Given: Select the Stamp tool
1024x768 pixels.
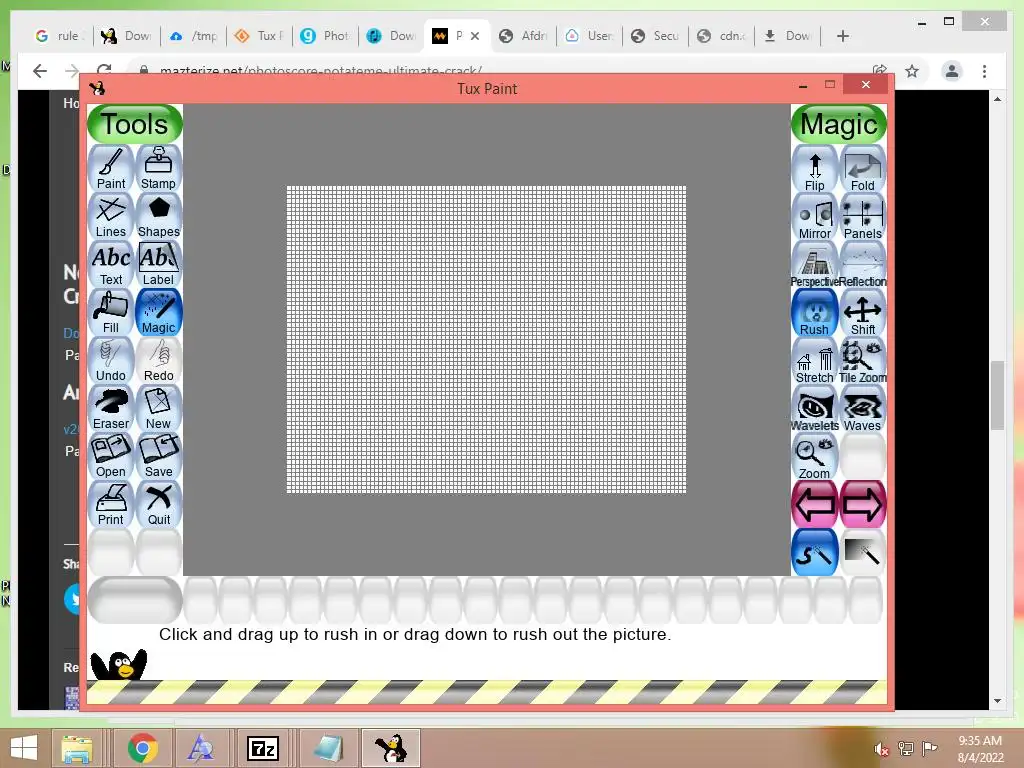Looking at the screenshot, I should tap(159, 168).
